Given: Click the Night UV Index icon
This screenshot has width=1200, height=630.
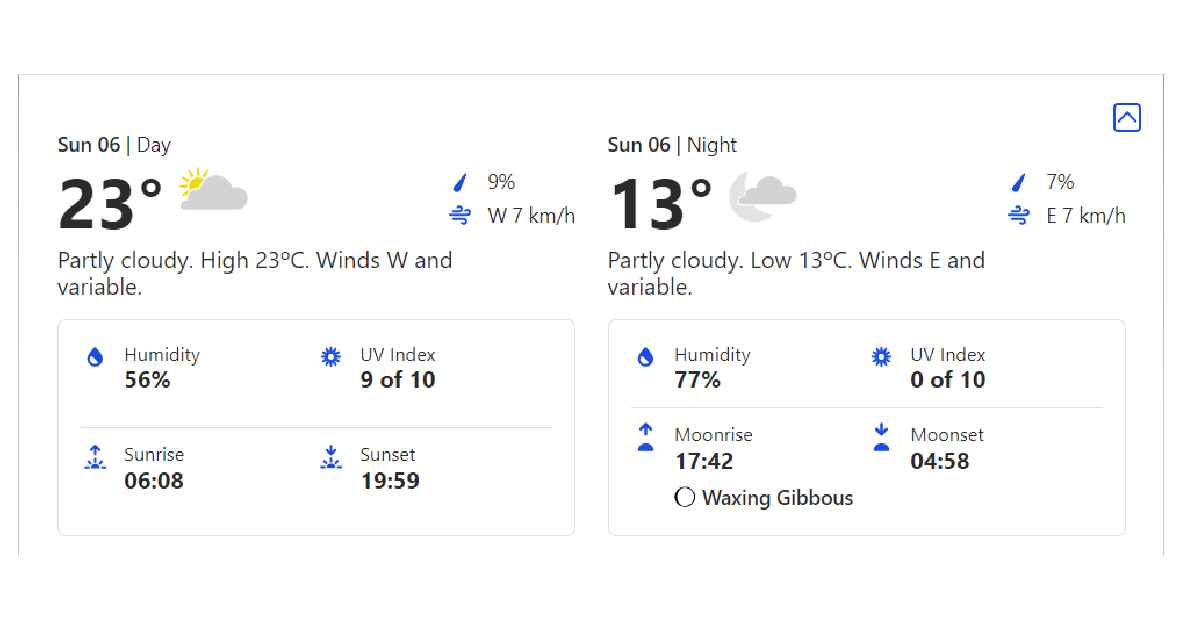Looking at the screenshot, I should 881,357.
